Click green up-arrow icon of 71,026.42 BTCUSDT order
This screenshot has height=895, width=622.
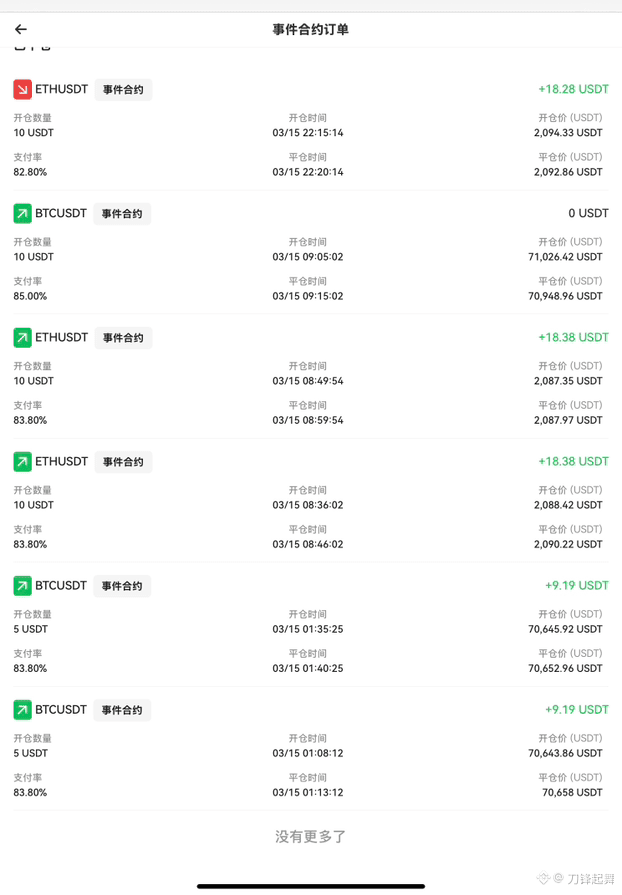point(22,213)
